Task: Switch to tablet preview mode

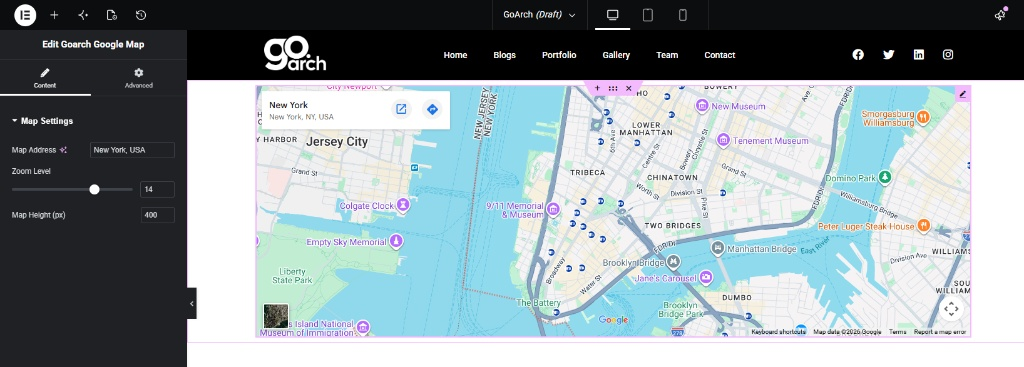Action: pyautogui.click(x=648, y=15)
